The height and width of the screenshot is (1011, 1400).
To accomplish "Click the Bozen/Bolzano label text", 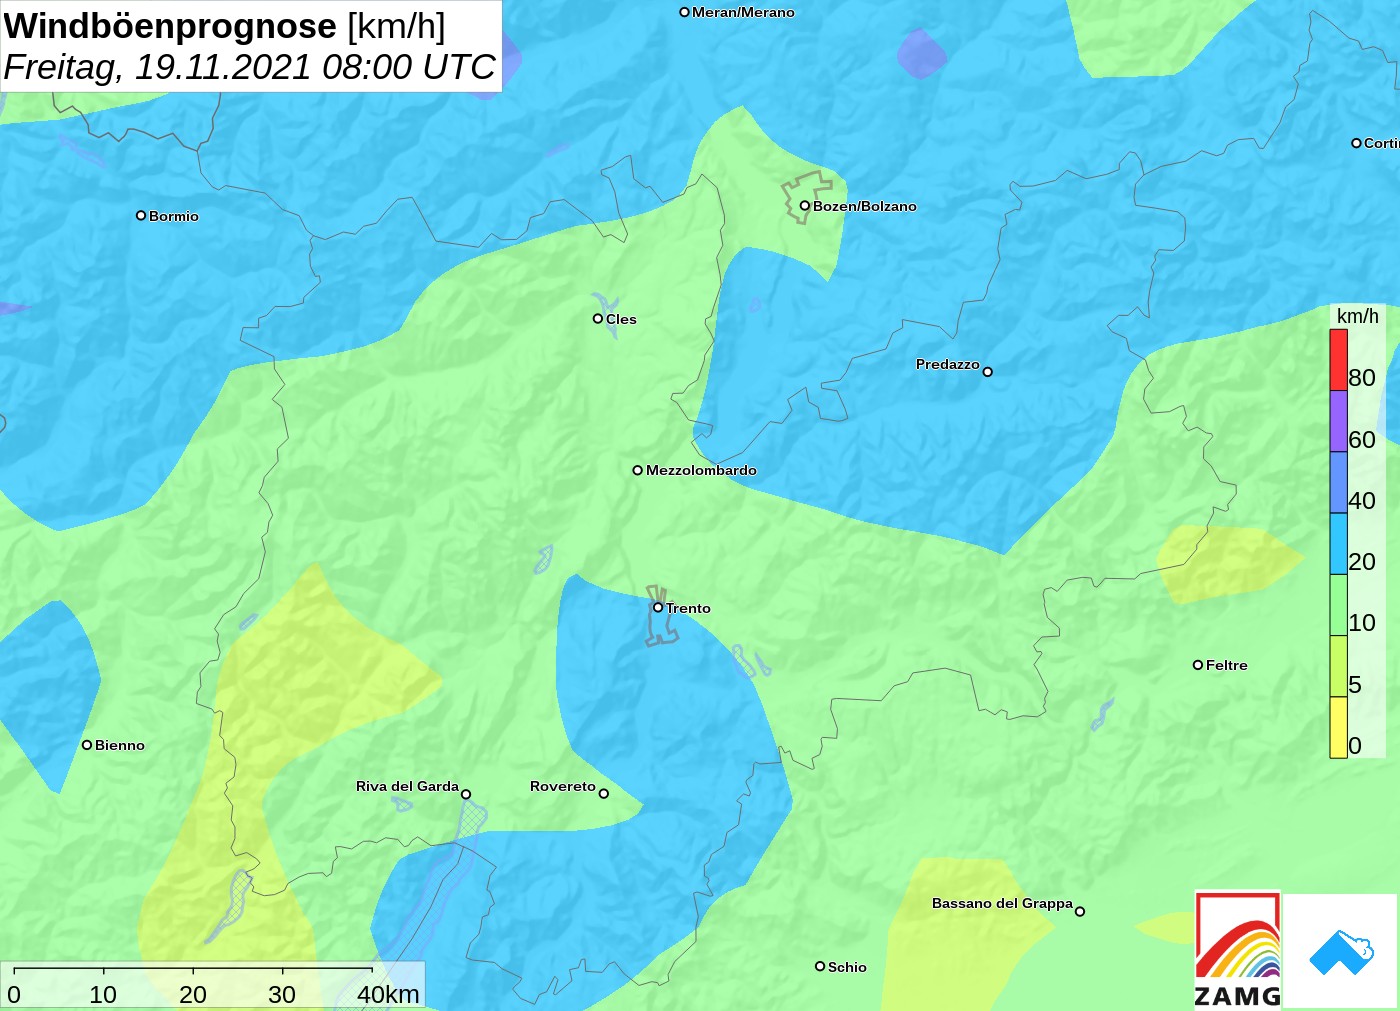I will [x=865, y=206].
